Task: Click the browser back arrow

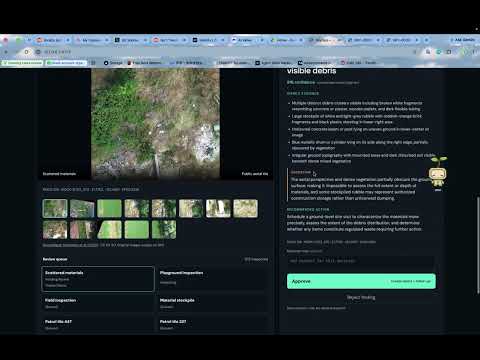Action: 6,52
